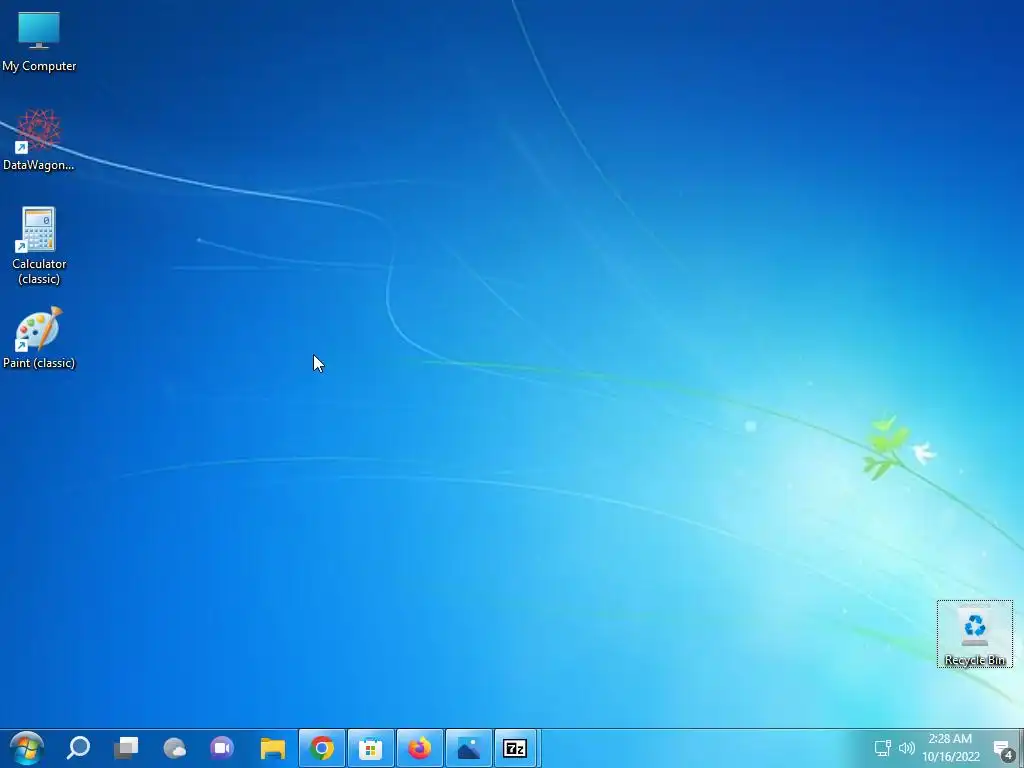This screenshot has height=768, width=1024.
Task: Open Photos app from taskbar
Action: tap(468, 748)
